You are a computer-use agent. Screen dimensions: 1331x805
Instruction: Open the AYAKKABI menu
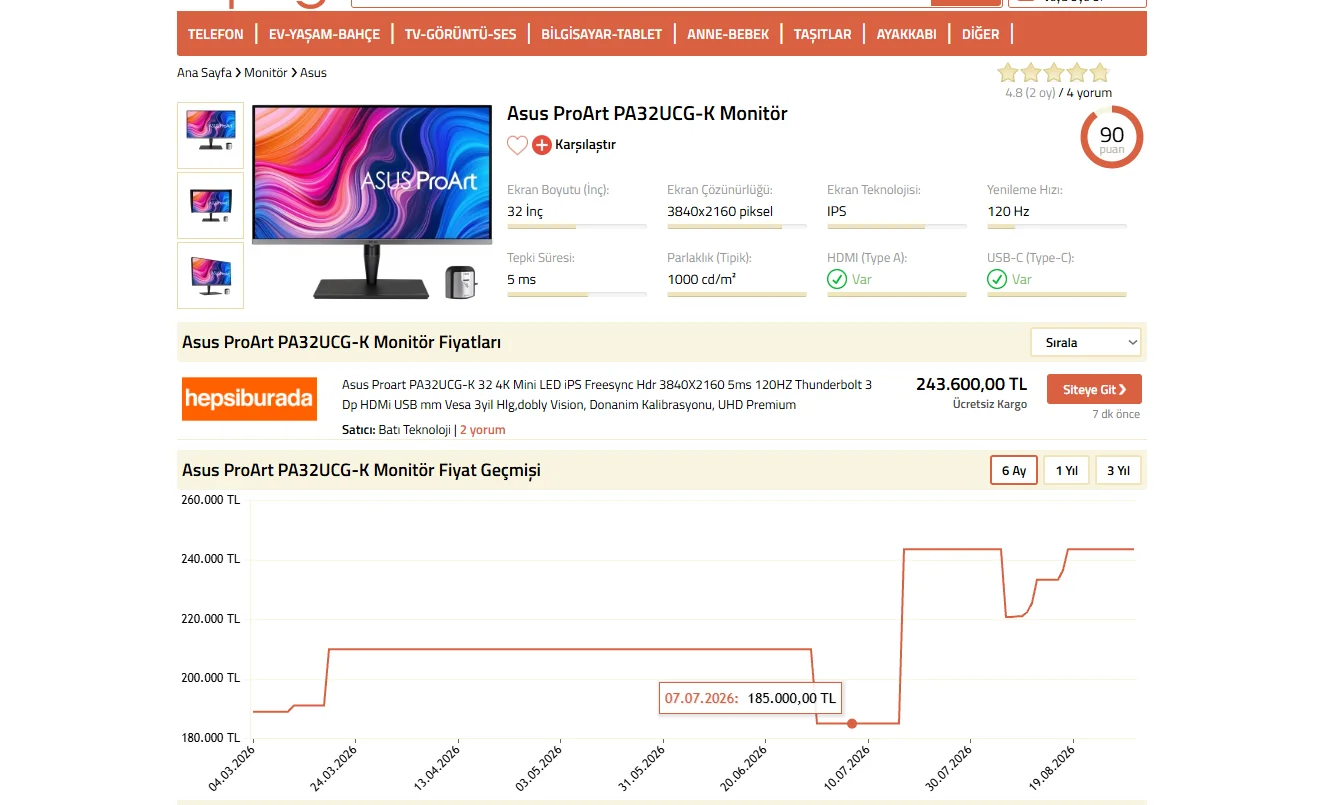907,34
